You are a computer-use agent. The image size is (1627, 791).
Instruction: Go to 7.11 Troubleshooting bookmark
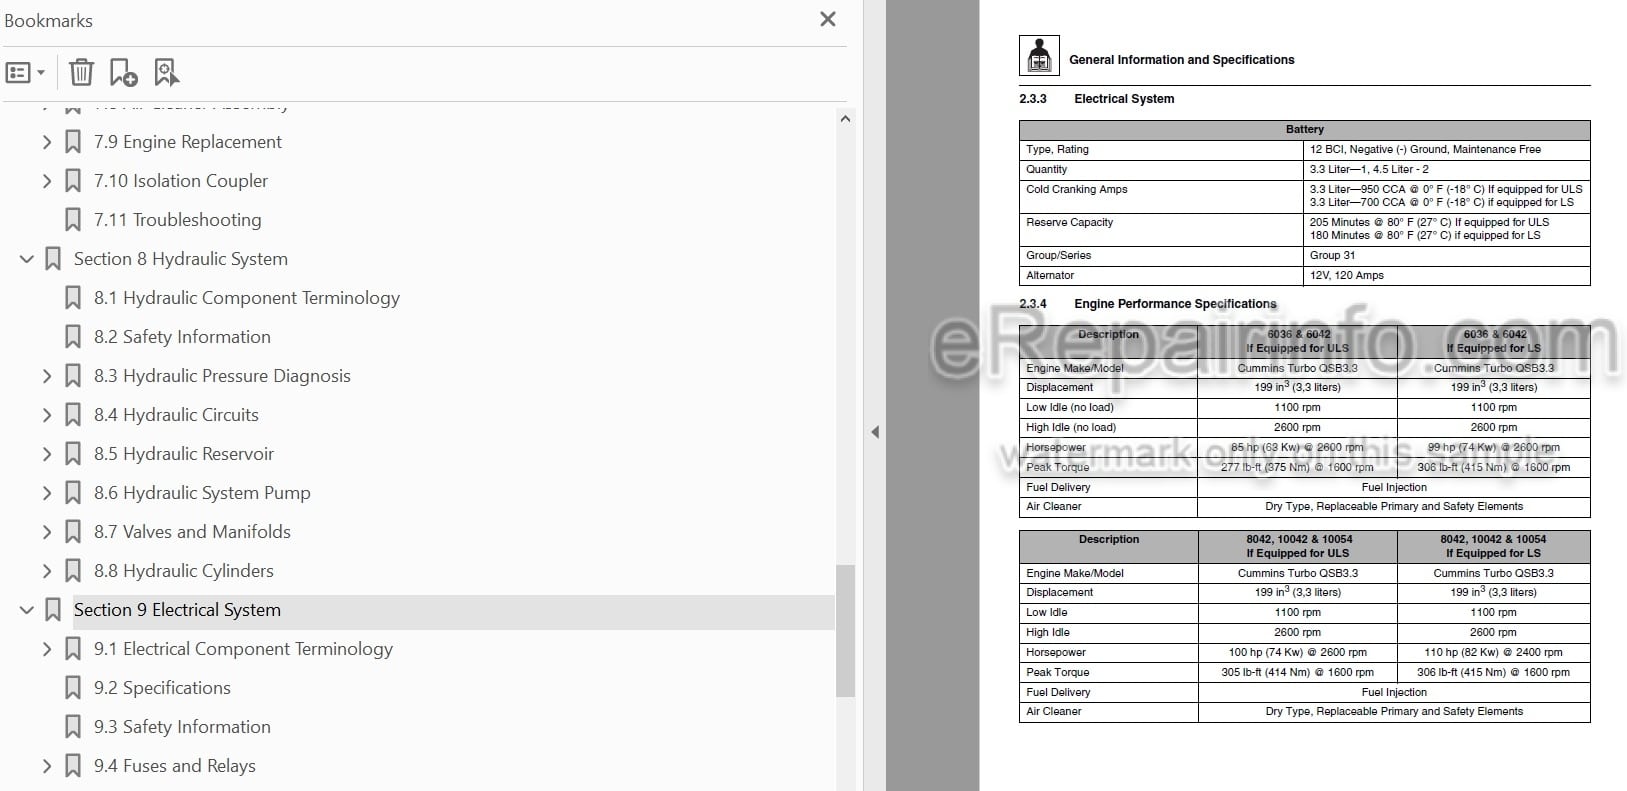tap(178, 220)
